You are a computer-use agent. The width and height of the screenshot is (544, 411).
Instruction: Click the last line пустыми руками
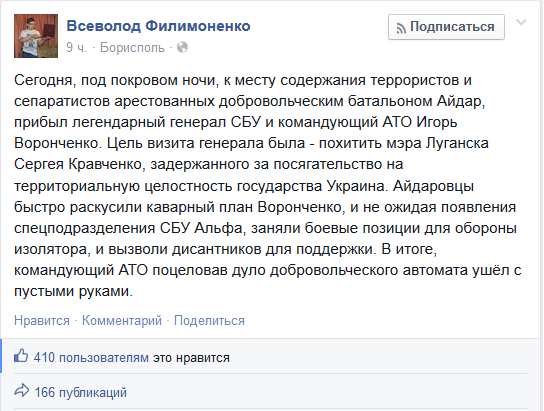point(74,291)
